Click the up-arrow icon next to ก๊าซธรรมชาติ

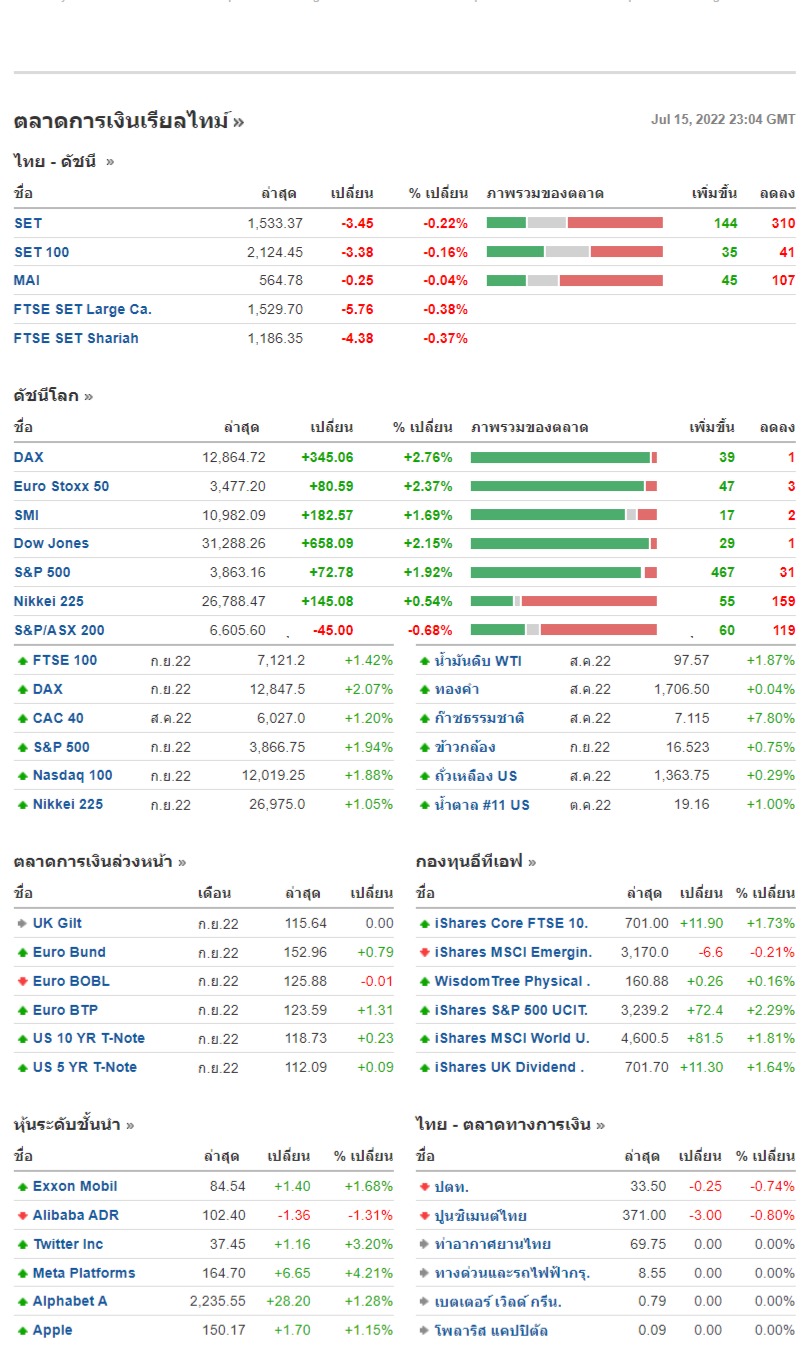(425, 718)
